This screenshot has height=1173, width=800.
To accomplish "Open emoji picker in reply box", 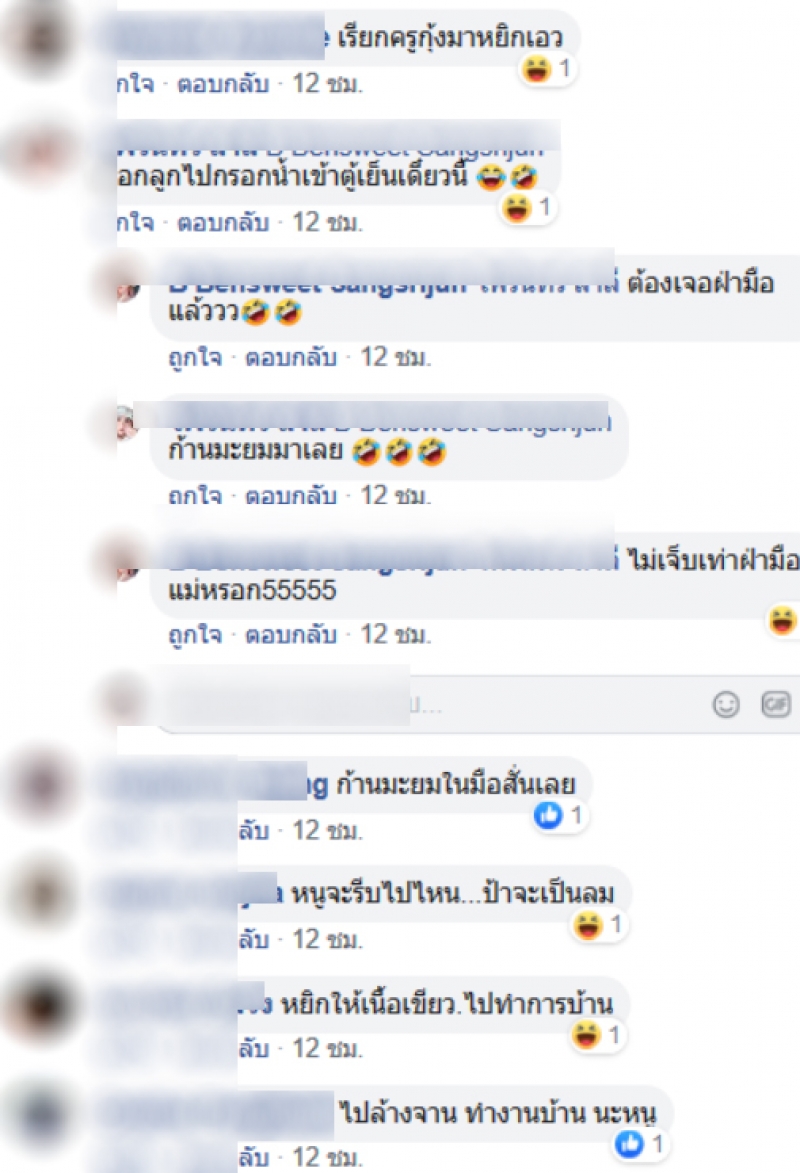I will (x=725, y=705).
